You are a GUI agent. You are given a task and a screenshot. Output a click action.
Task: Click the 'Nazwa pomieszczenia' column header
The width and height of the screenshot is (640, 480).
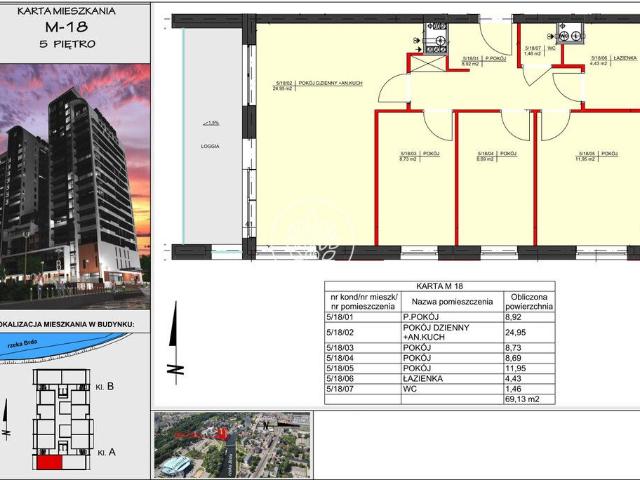tap(452, 302)
